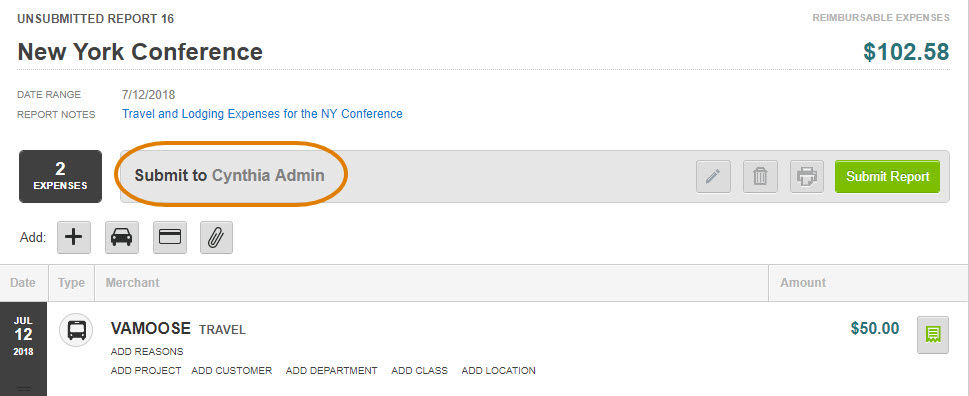The height and width of the screenshot is (396, 969).
Task: Choose ADD CLASS for the expense
Action: click(420, 371)
